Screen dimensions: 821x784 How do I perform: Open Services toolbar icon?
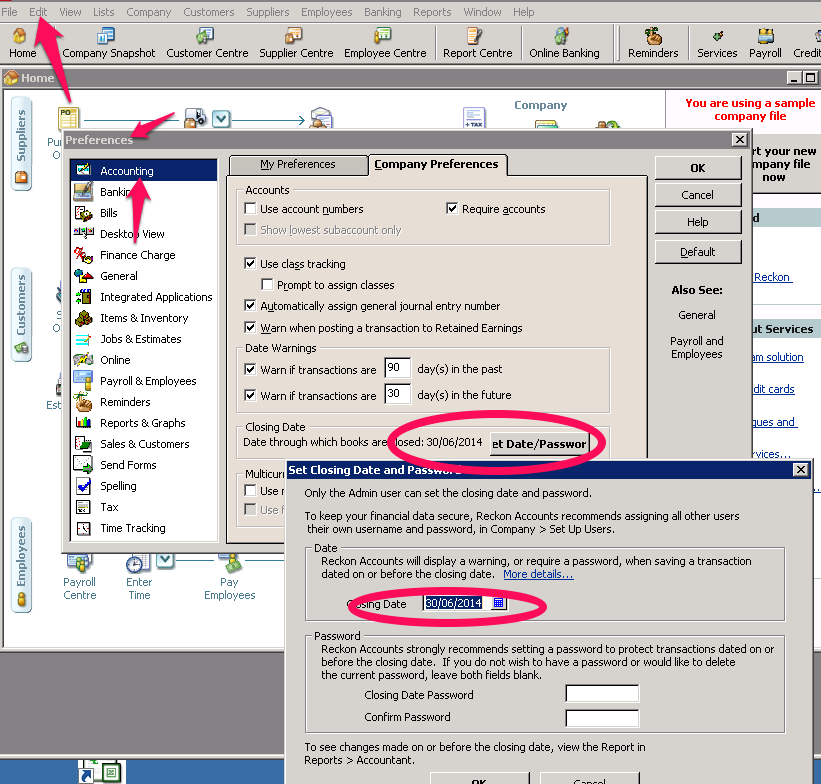(717, 43)
